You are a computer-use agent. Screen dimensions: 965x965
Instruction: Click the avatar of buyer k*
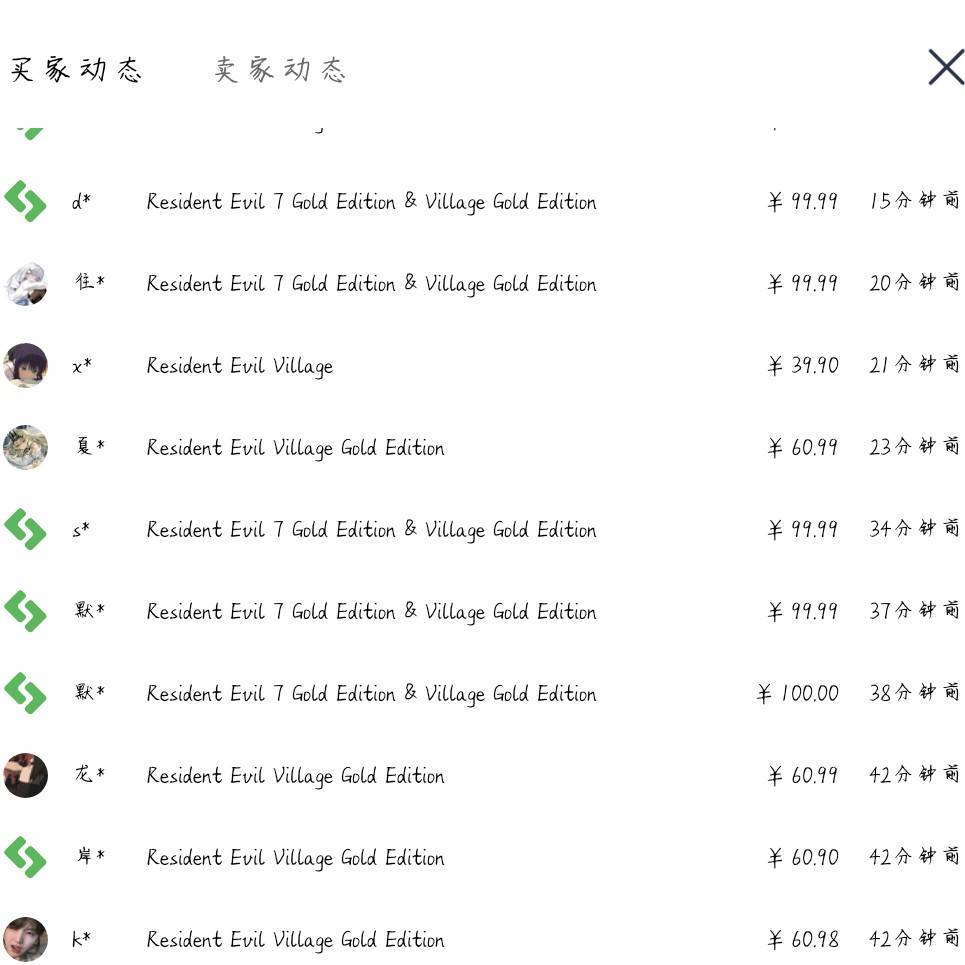(25, 939)
